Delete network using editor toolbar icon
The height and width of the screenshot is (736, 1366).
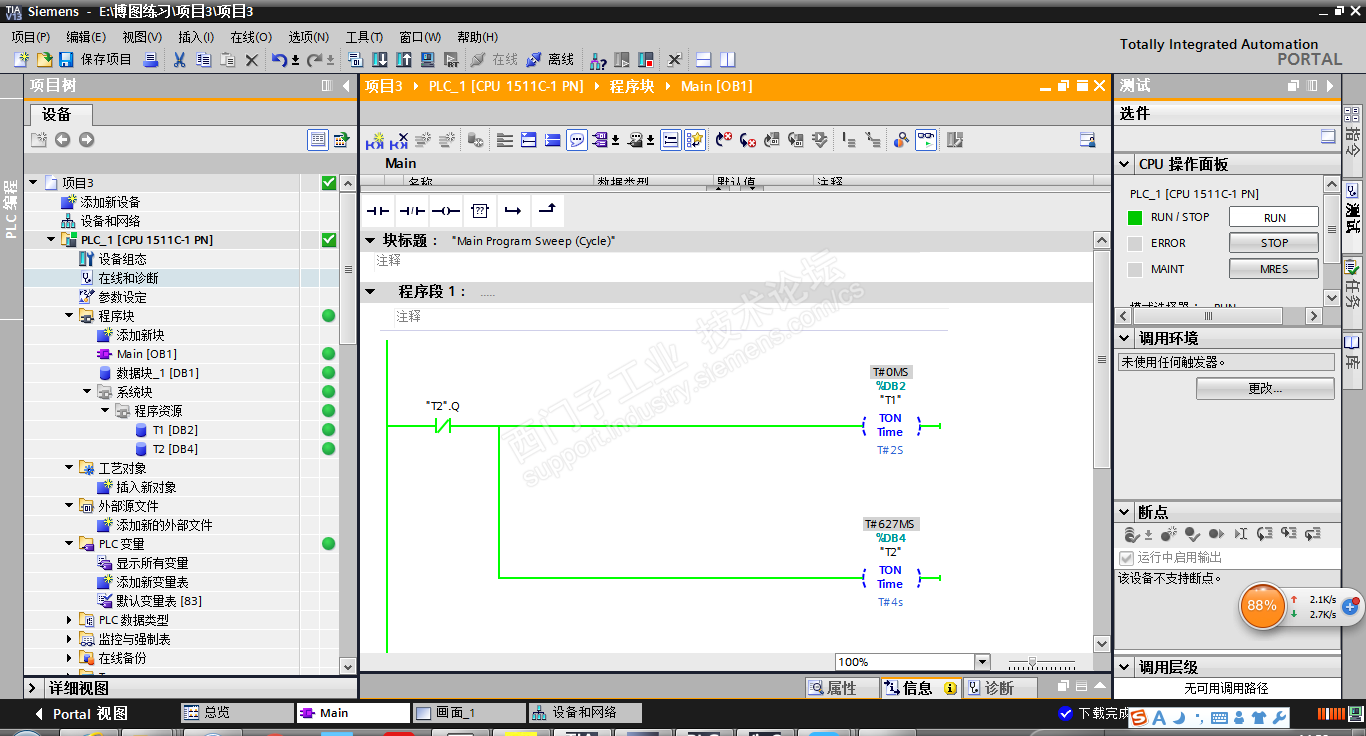coord(399,140)
